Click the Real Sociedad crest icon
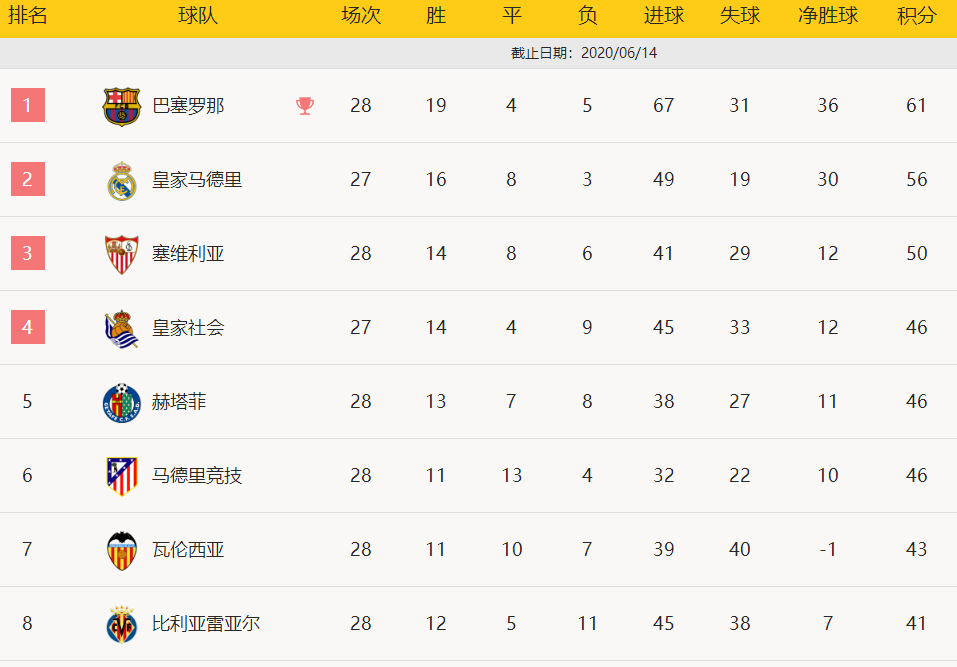Screen dimensions: 957x667 pos(121,328)
